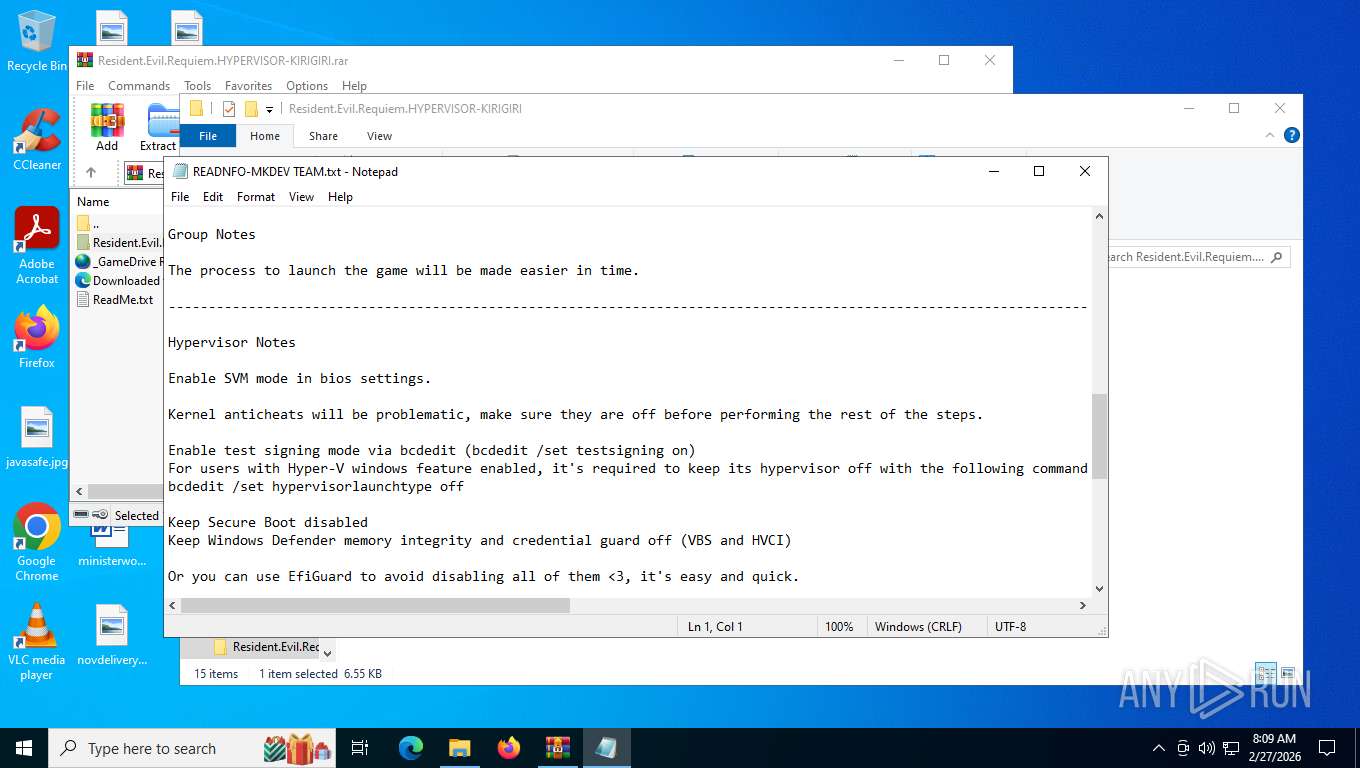Select the Resident.Evil folder in WinRAR list
This screenshot has width=1360, height=768.
point(120,243)
